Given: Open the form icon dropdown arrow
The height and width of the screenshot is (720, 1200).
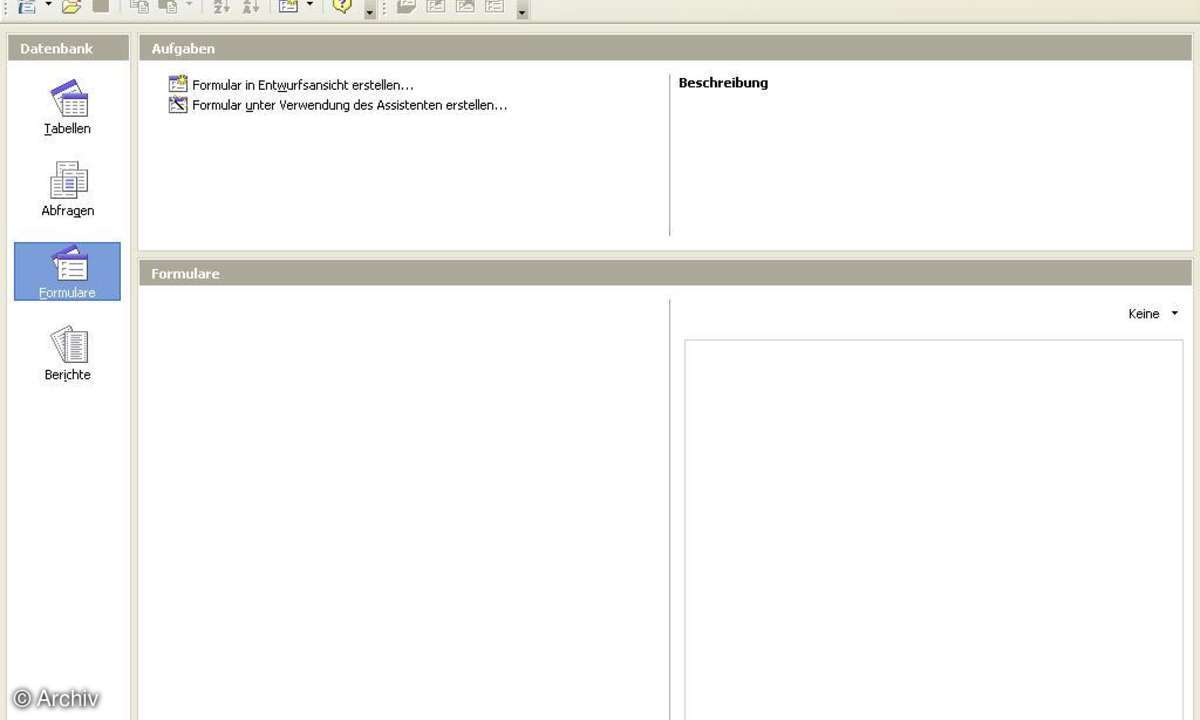Looking at the screenshot, I should pyautogui.click(x=310, y=6).
